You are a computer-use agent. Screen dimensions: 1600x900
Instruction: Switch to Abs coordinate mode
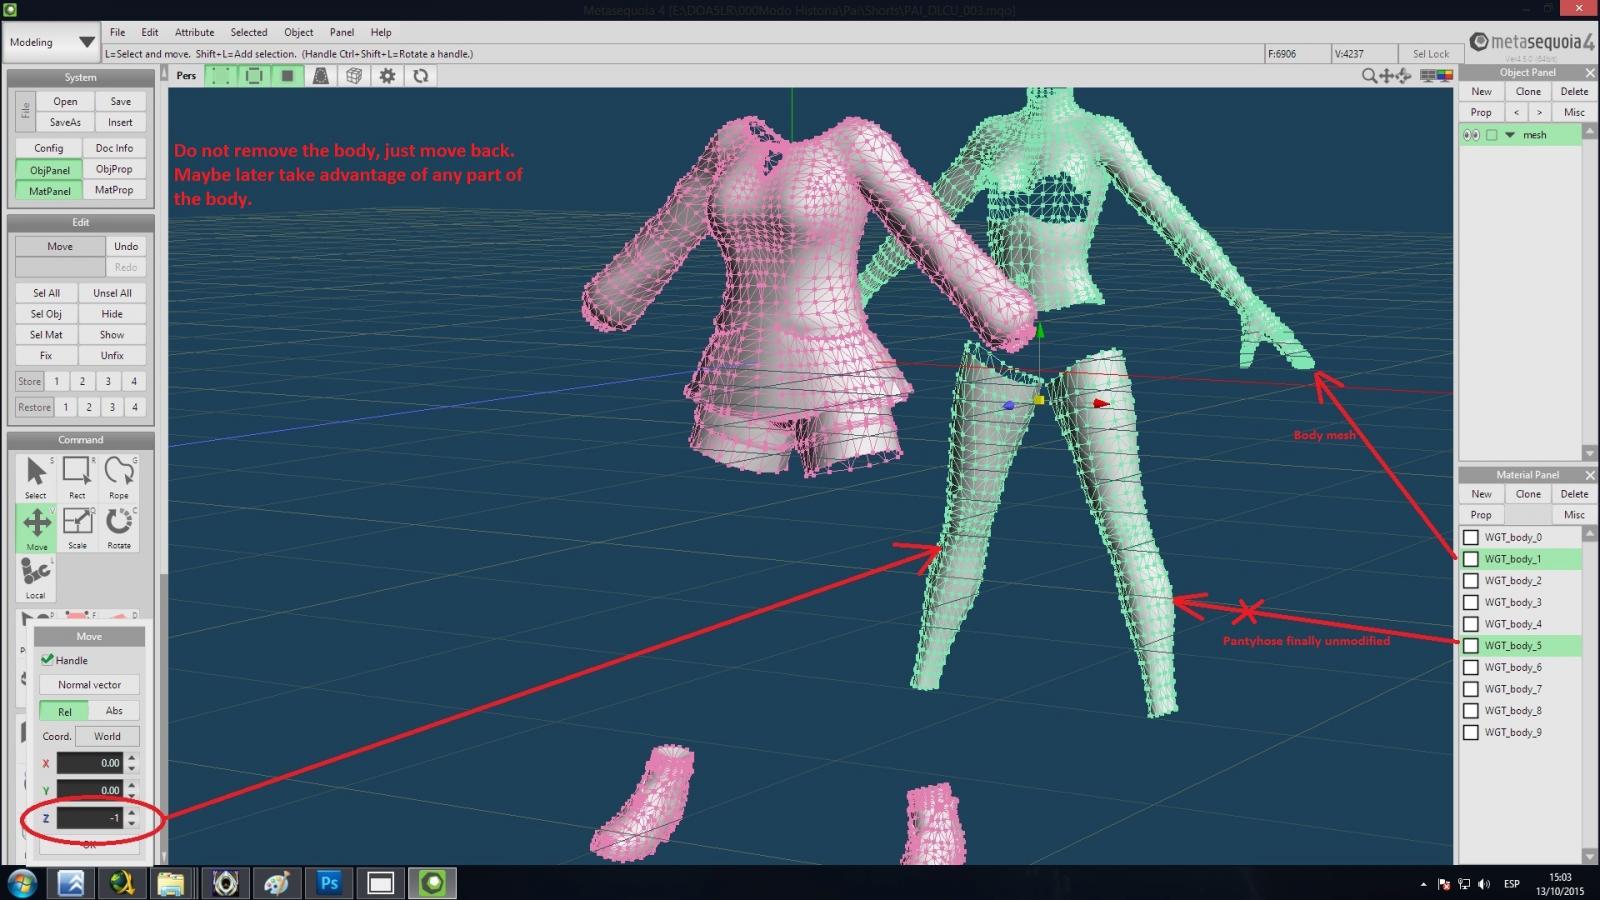click(x=114, y=711)
